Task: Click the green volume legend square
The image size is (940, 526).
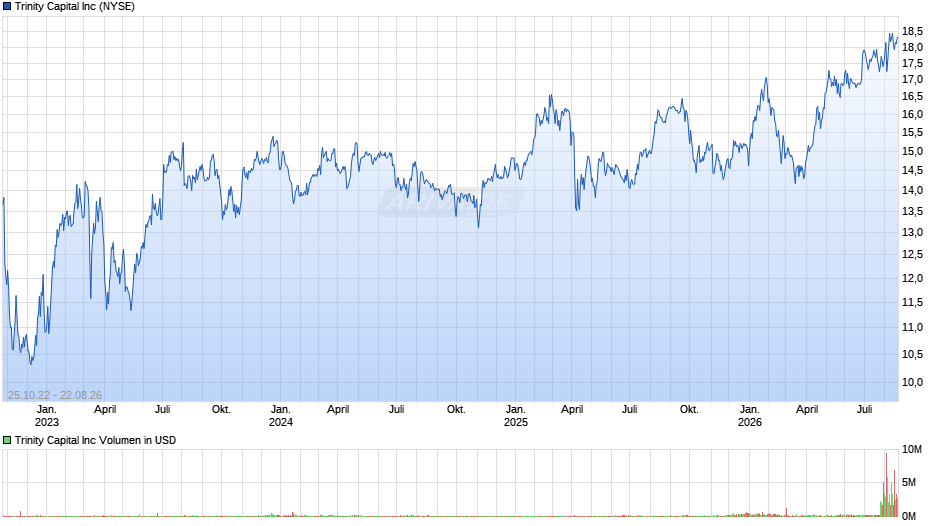Action: [7, 440]
